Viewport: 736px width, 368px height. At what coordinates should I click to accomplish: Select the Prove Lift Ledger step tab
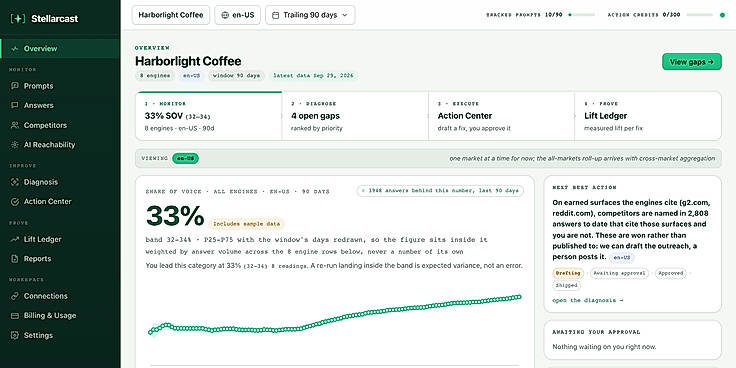(x=648, y=116)
